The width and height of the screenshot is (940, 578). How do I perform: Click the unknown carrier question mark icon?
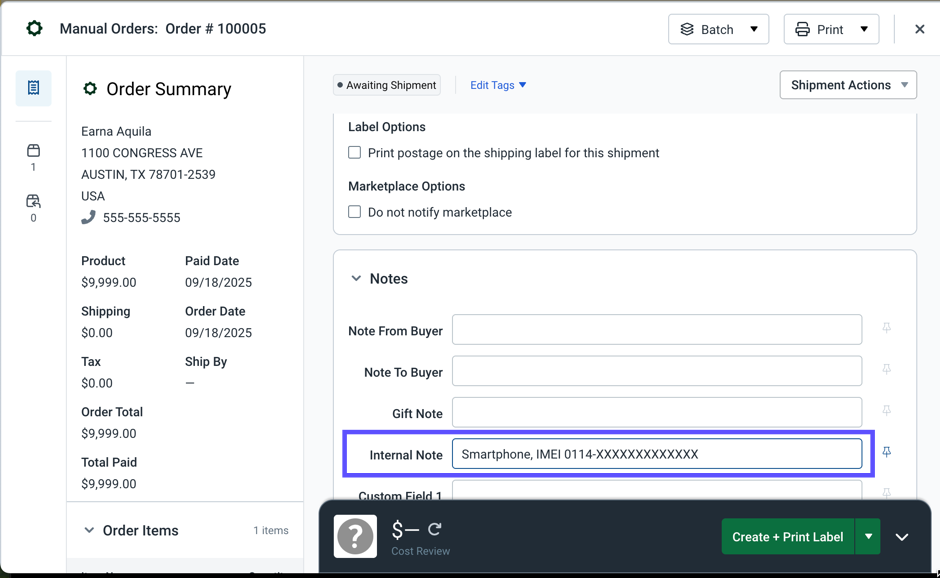click(x=355, y=536)
